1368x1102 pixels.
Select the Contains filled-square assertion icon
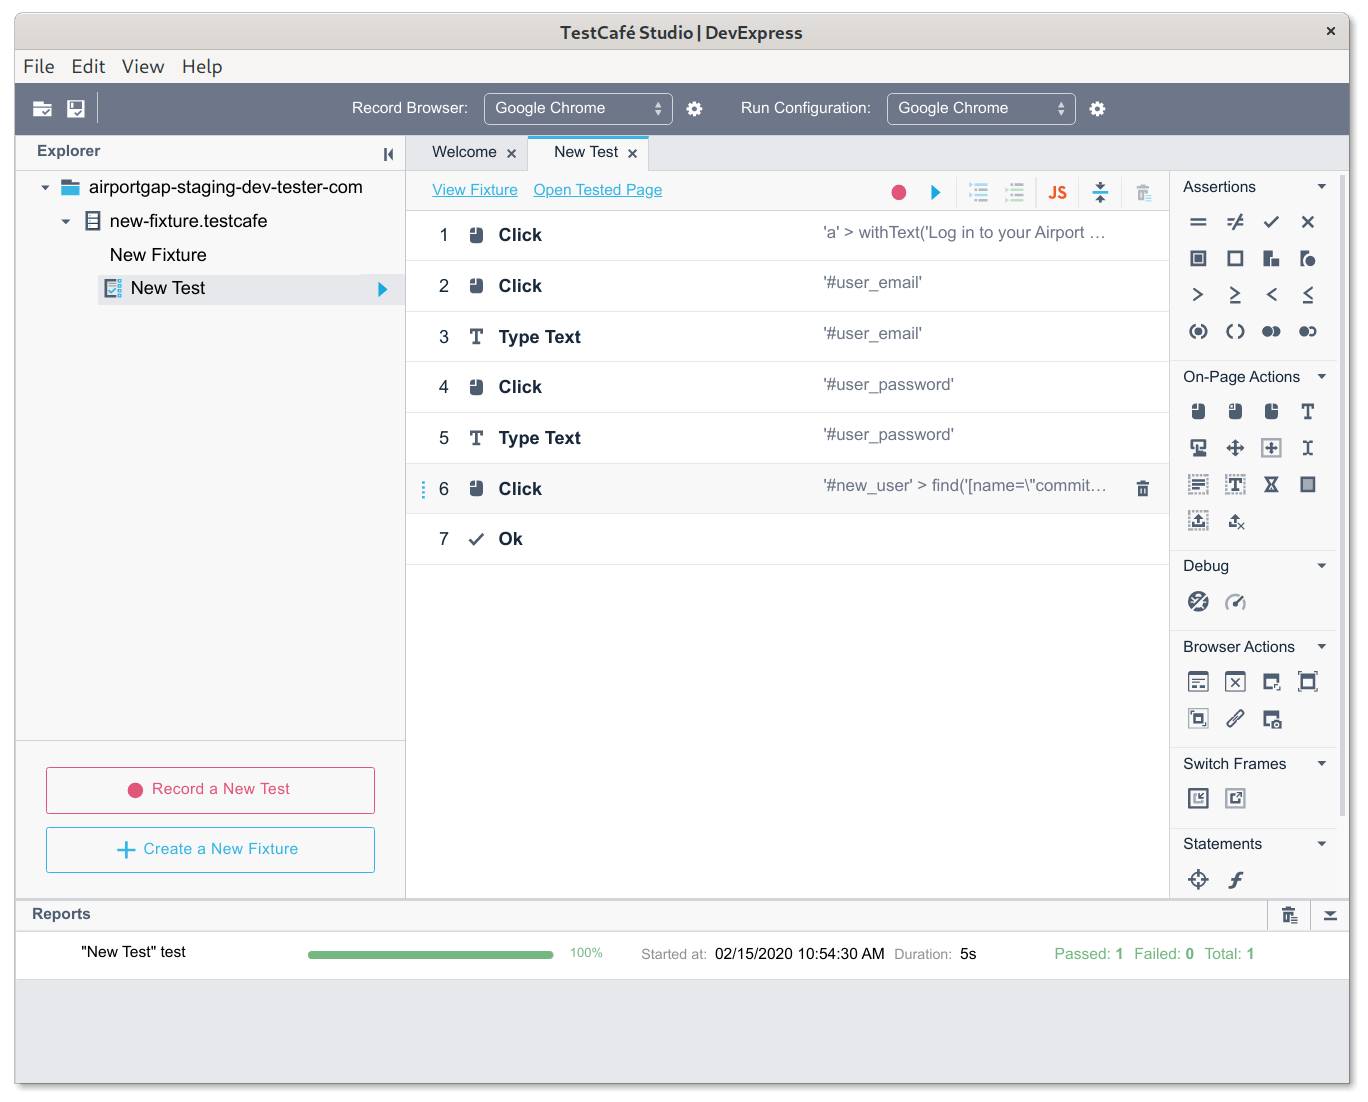1198,259
